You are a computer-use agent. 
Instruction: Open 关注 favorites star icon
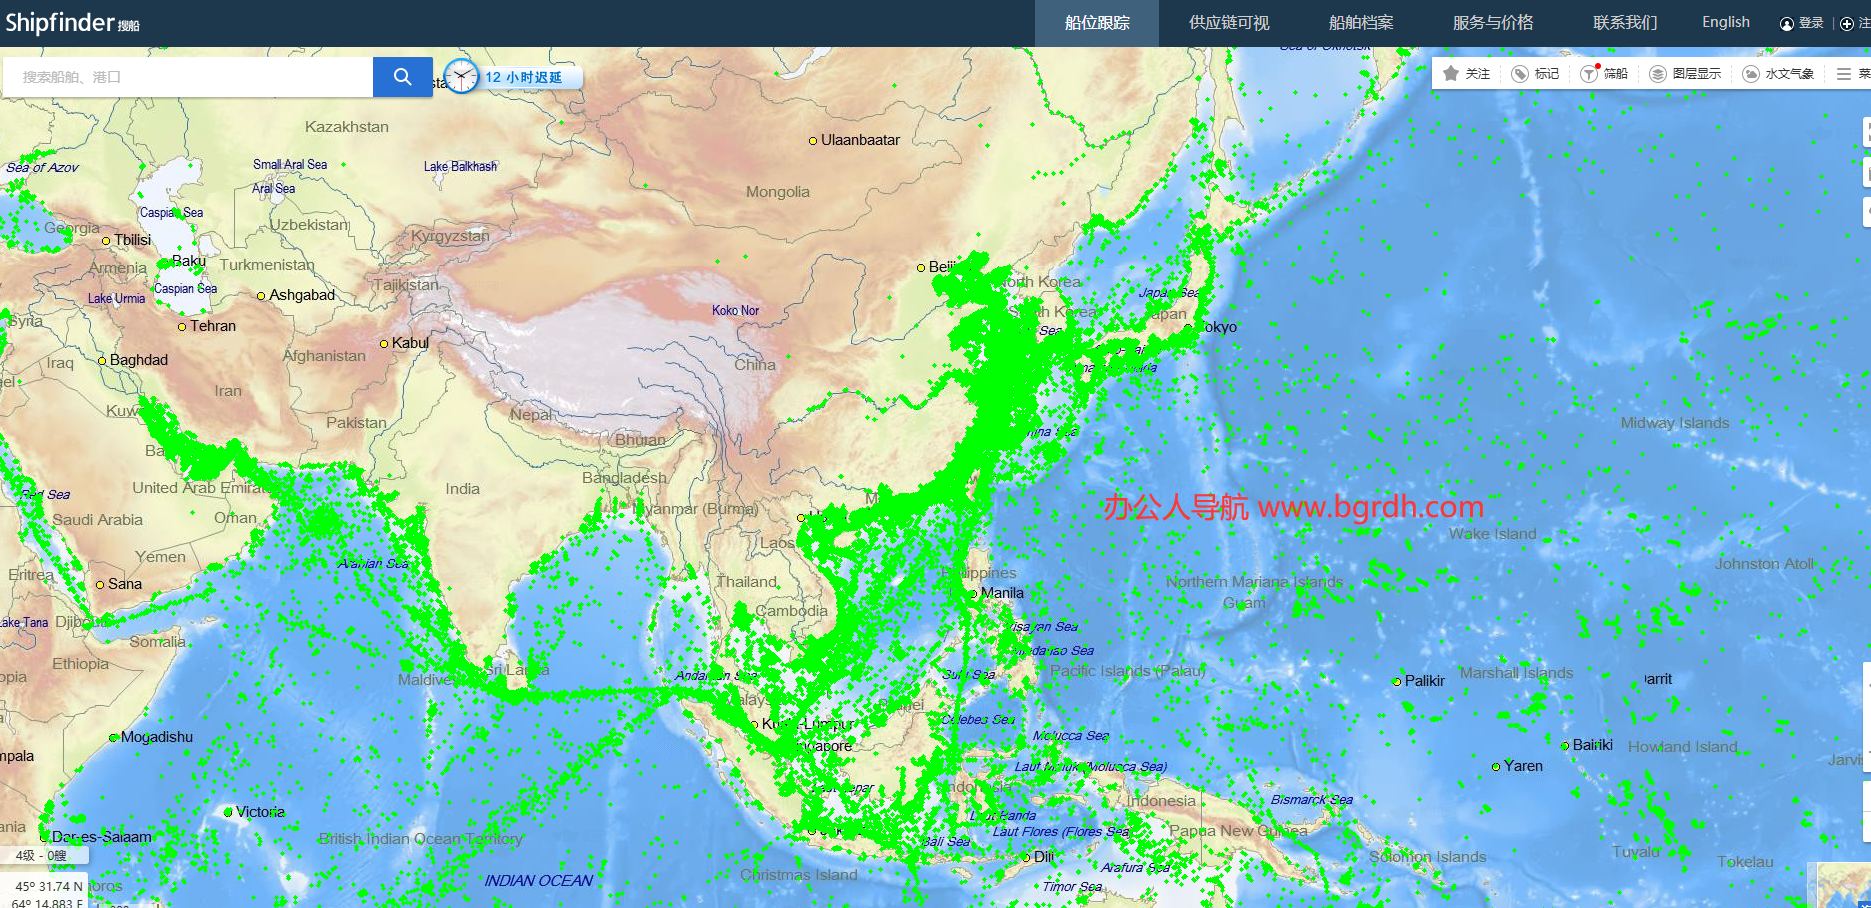point(1451,73)
